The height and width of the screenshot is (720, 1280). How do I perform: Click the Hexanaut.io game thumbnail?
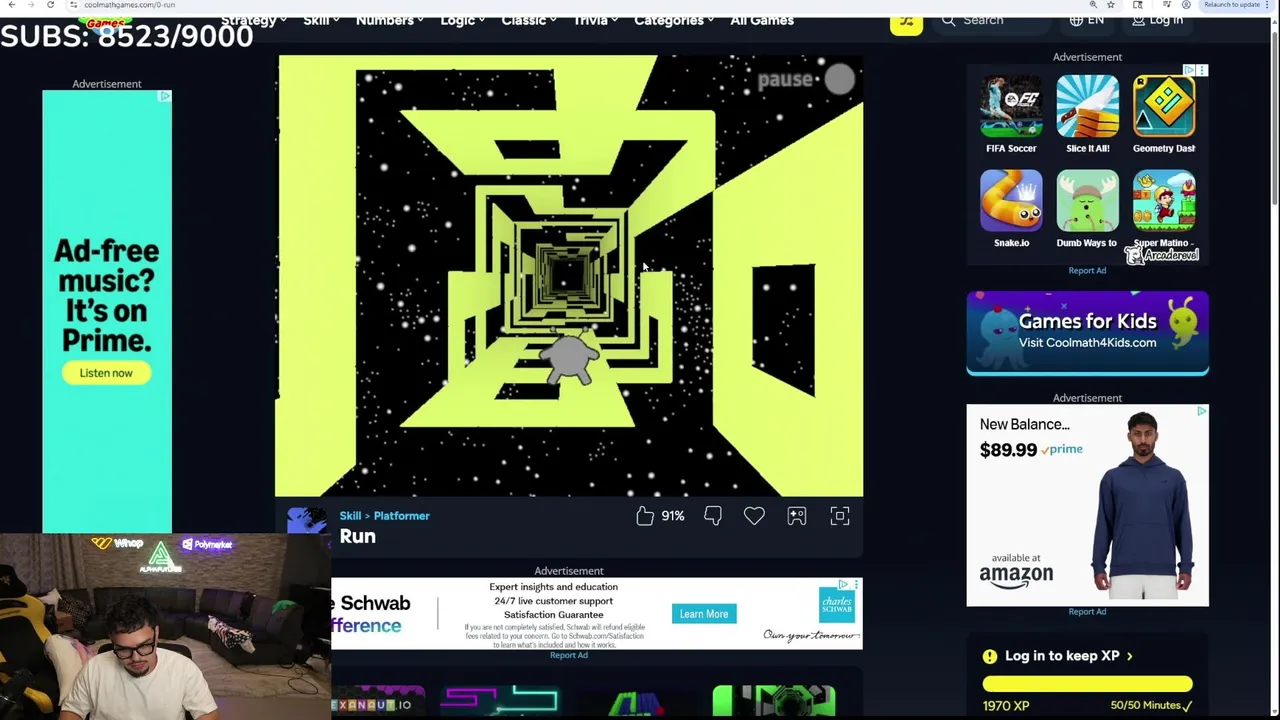tap(378, 702)
